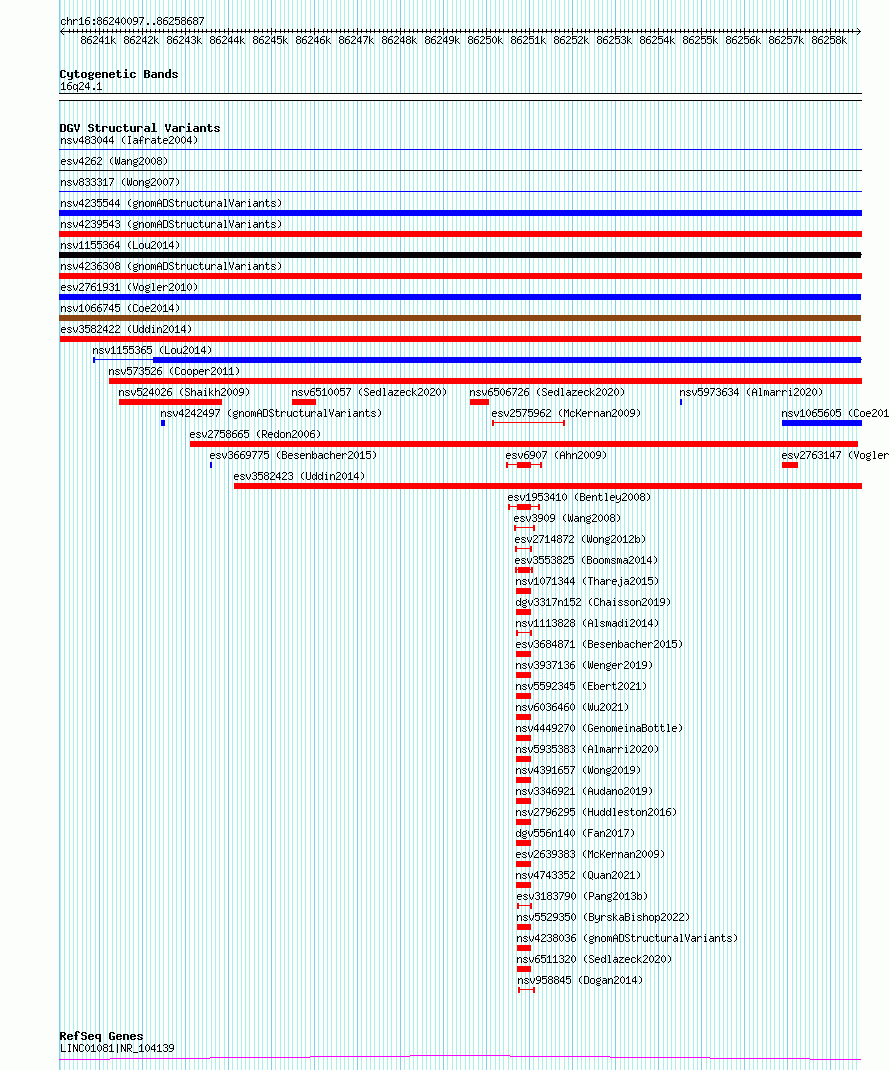Image resolution: width=890 pixels, height=1070 pixels.
Task: Select esv2763147 Vogler variant label
Action: tap(835, 455)
